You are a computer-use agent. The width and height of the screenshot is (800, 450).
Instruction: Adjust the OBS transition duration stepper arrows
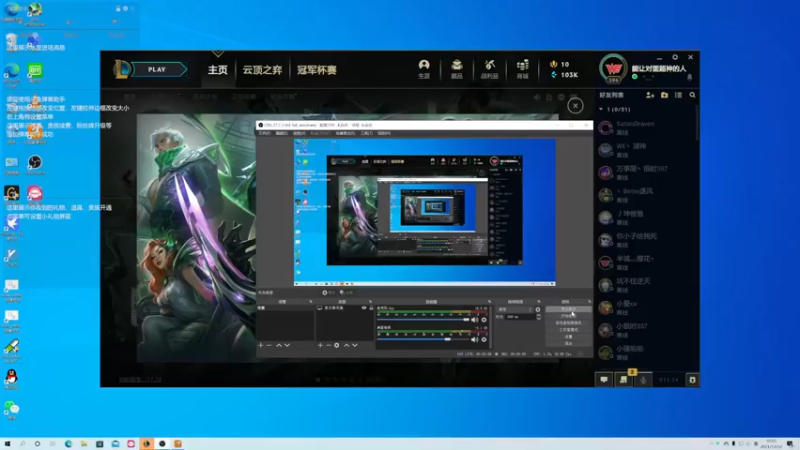pos(538,317)
